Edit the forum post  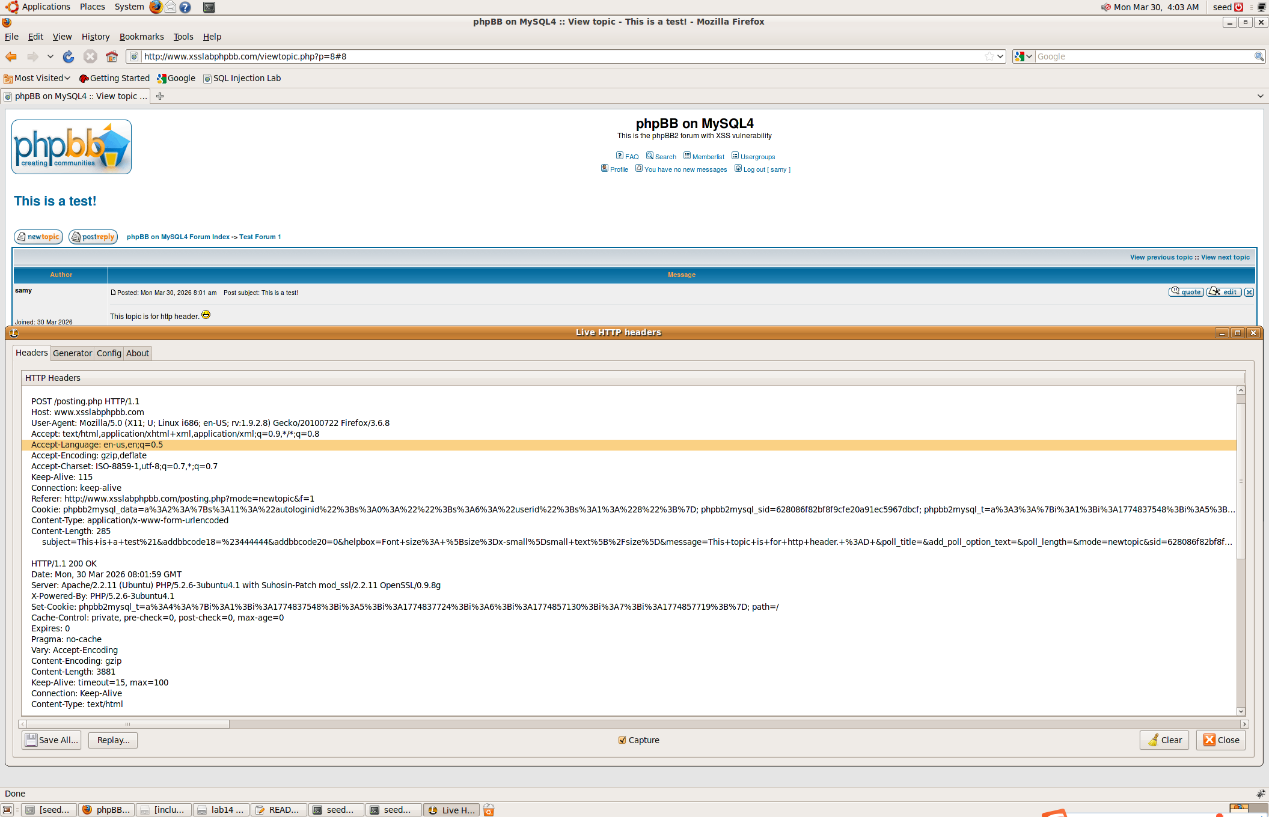click(1223, 292)
